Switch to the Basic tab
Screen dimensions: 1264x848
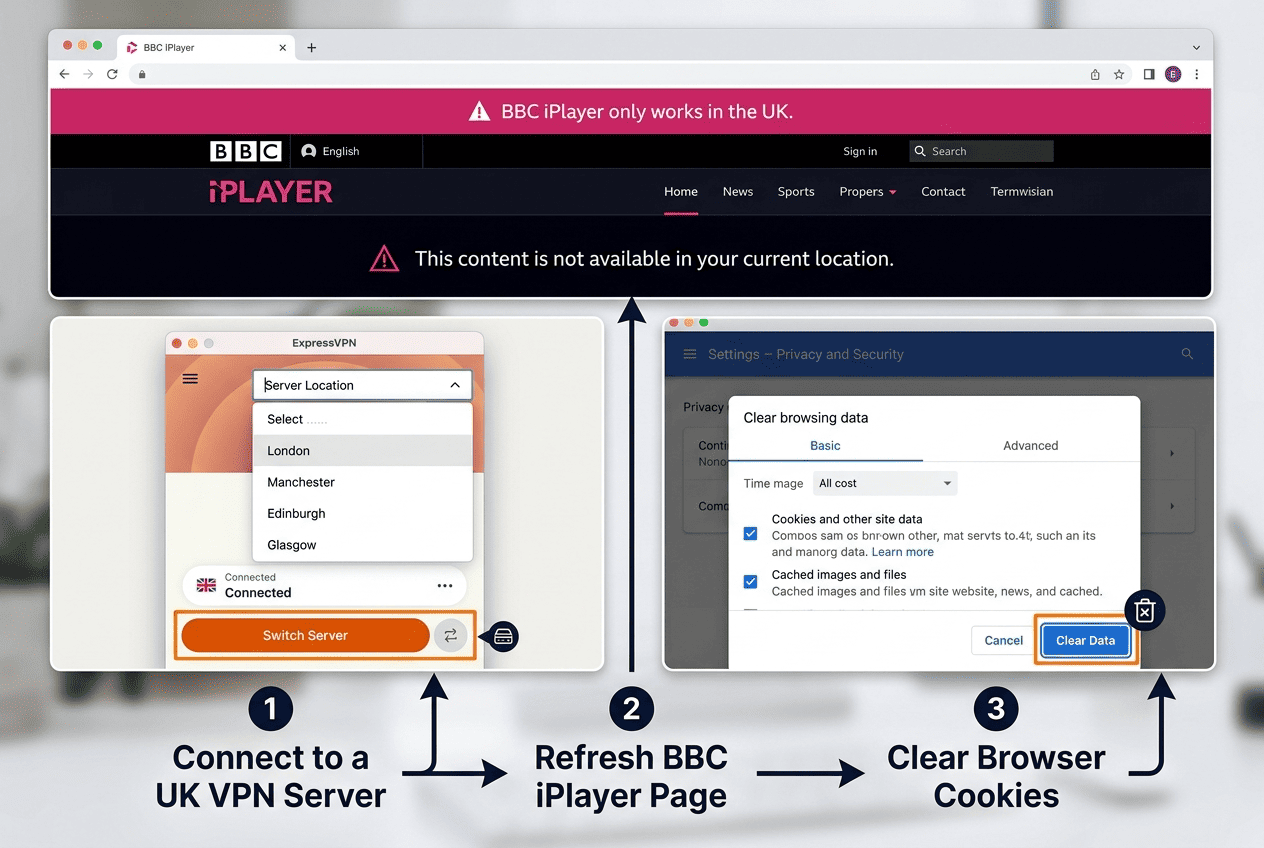coord(825,446)
